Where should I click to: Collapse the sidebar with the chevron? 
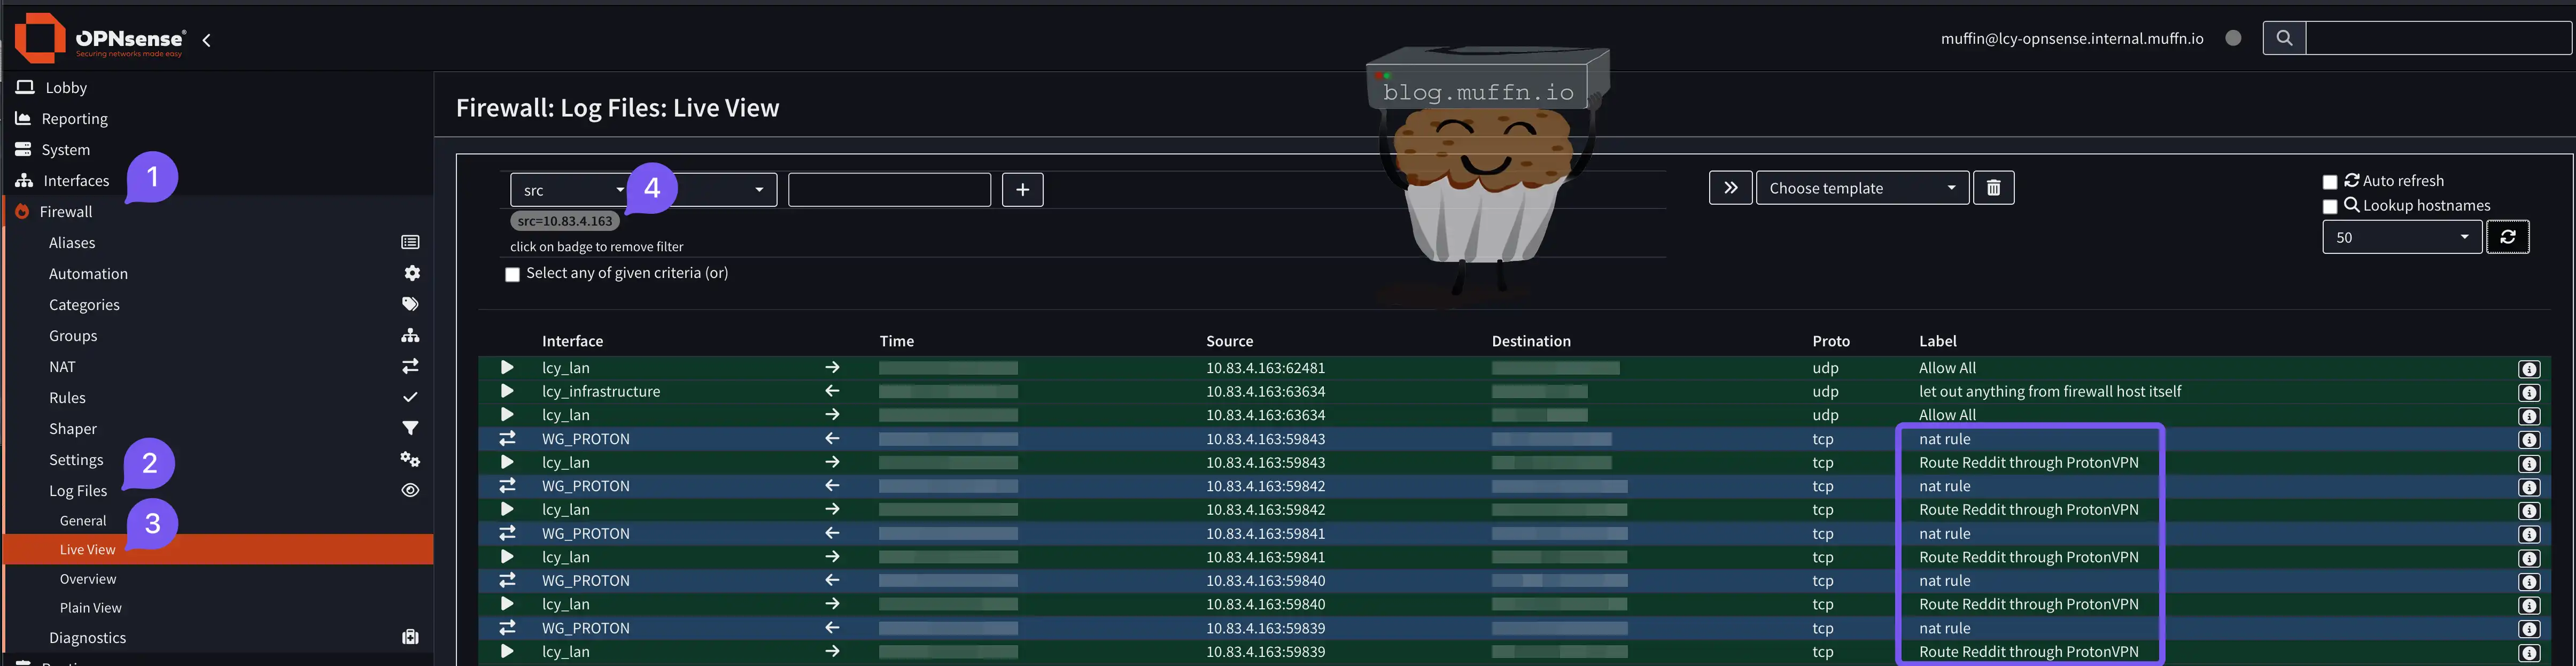[x=207, y=40]
